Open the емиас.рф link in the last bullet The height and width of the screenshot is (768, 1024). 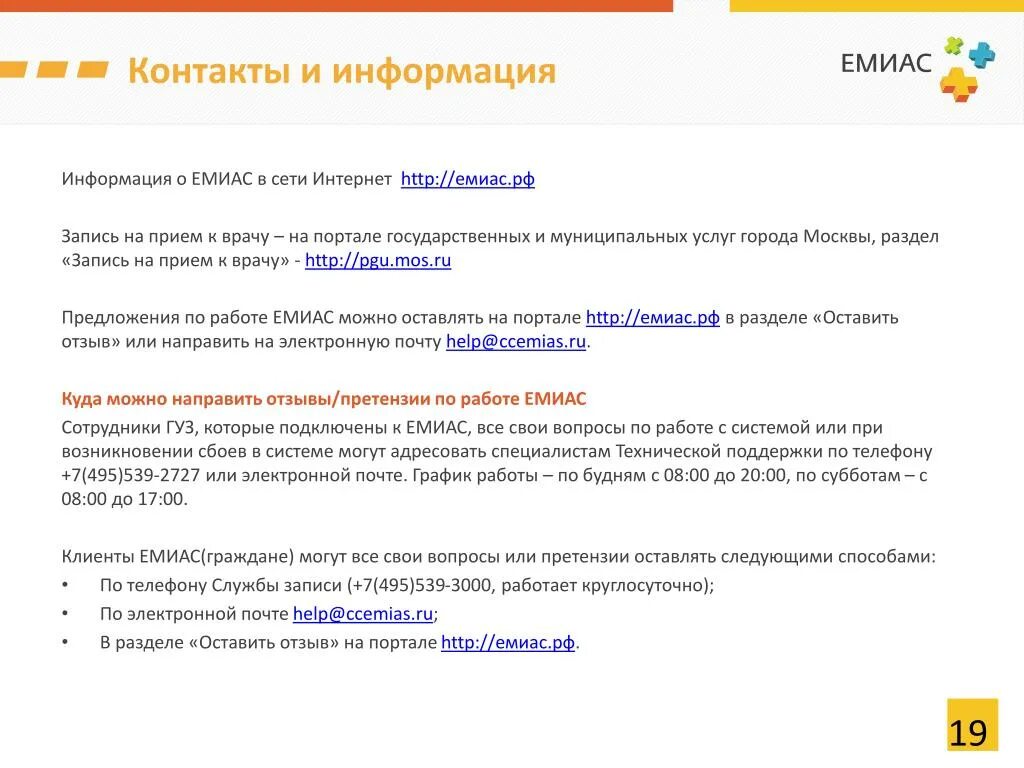pyautogui.click(x=508, y=643)
